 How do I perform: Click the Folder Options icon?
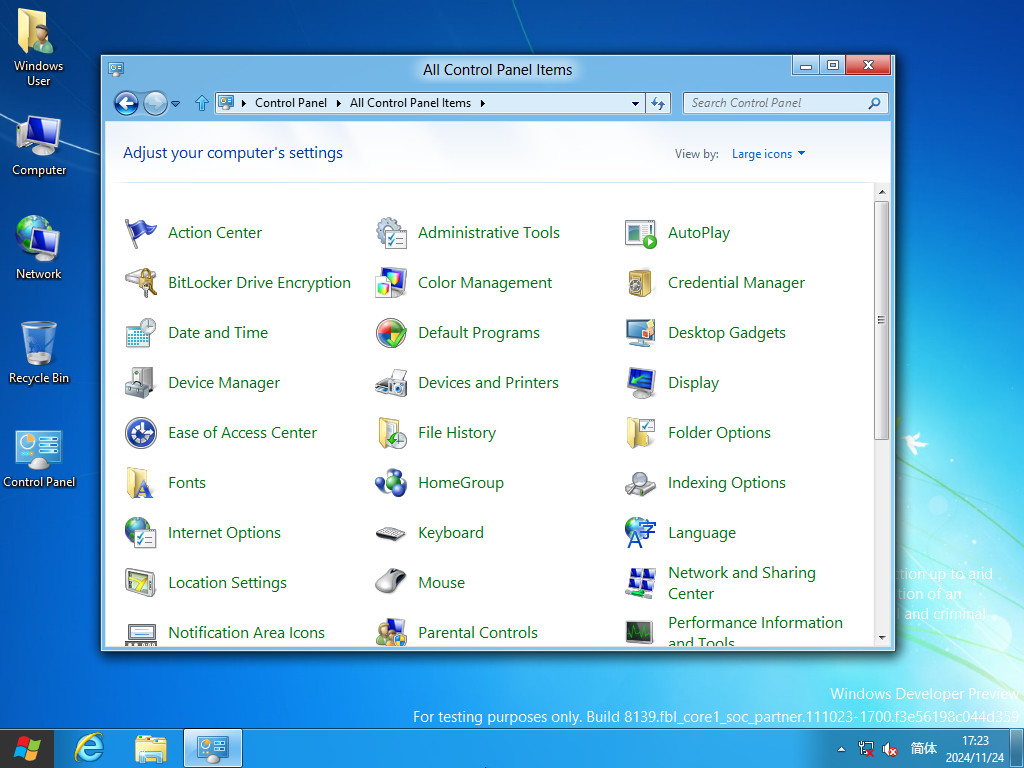(x=641, y=433)
